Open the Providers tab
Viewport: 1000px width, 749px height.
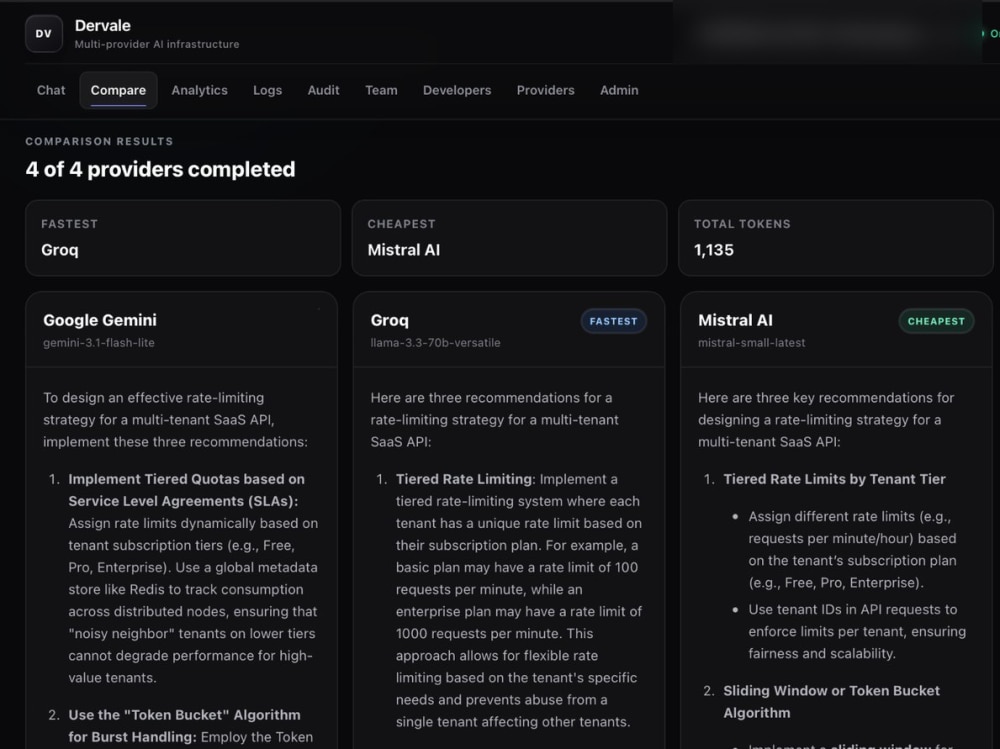click(545, 91)
